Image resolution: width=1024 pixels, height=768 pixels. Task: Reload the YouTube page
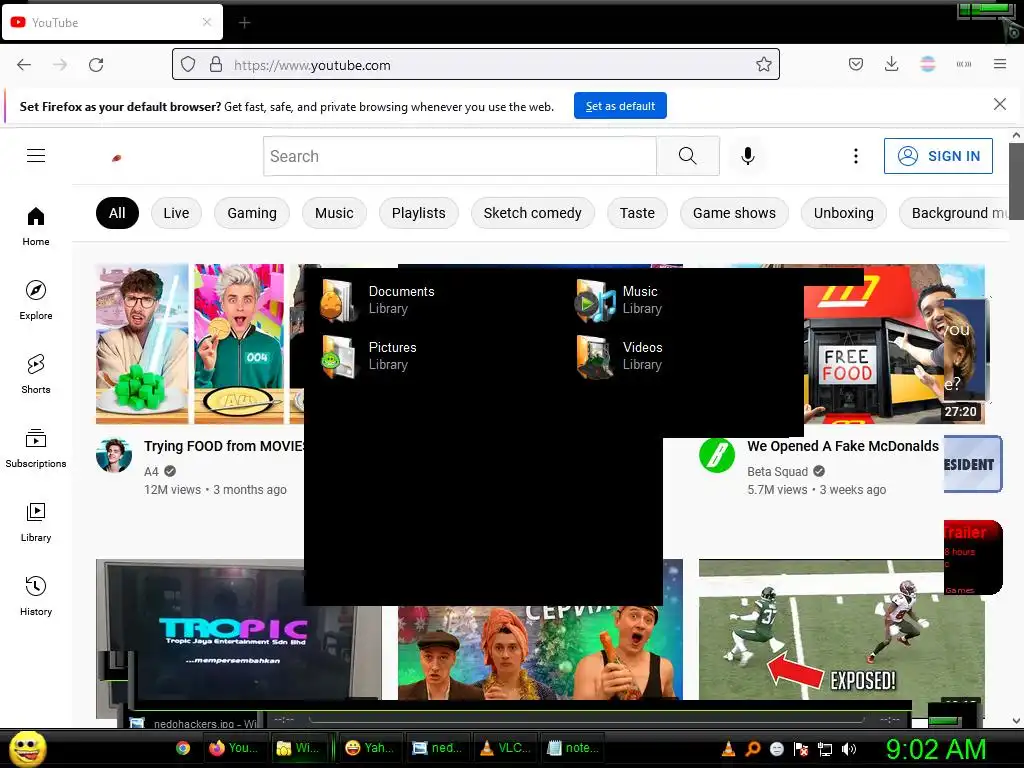[96, 65]
